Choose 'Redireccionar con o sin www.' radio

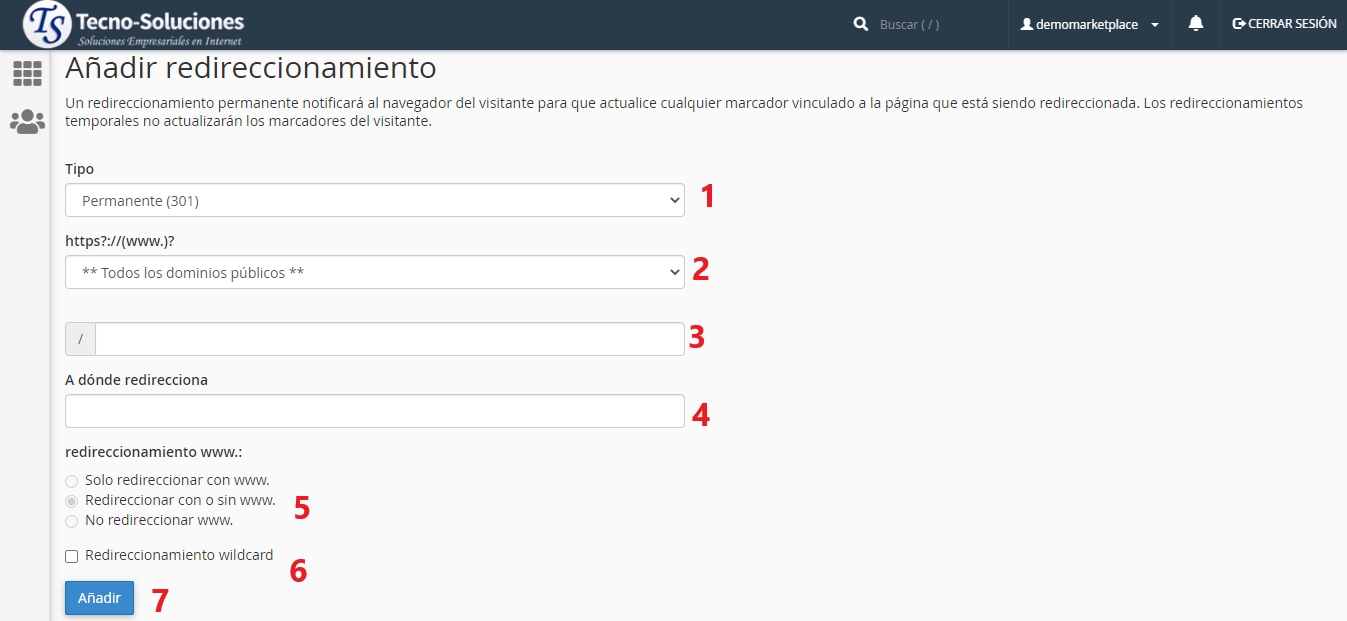[x=71, y=501]
